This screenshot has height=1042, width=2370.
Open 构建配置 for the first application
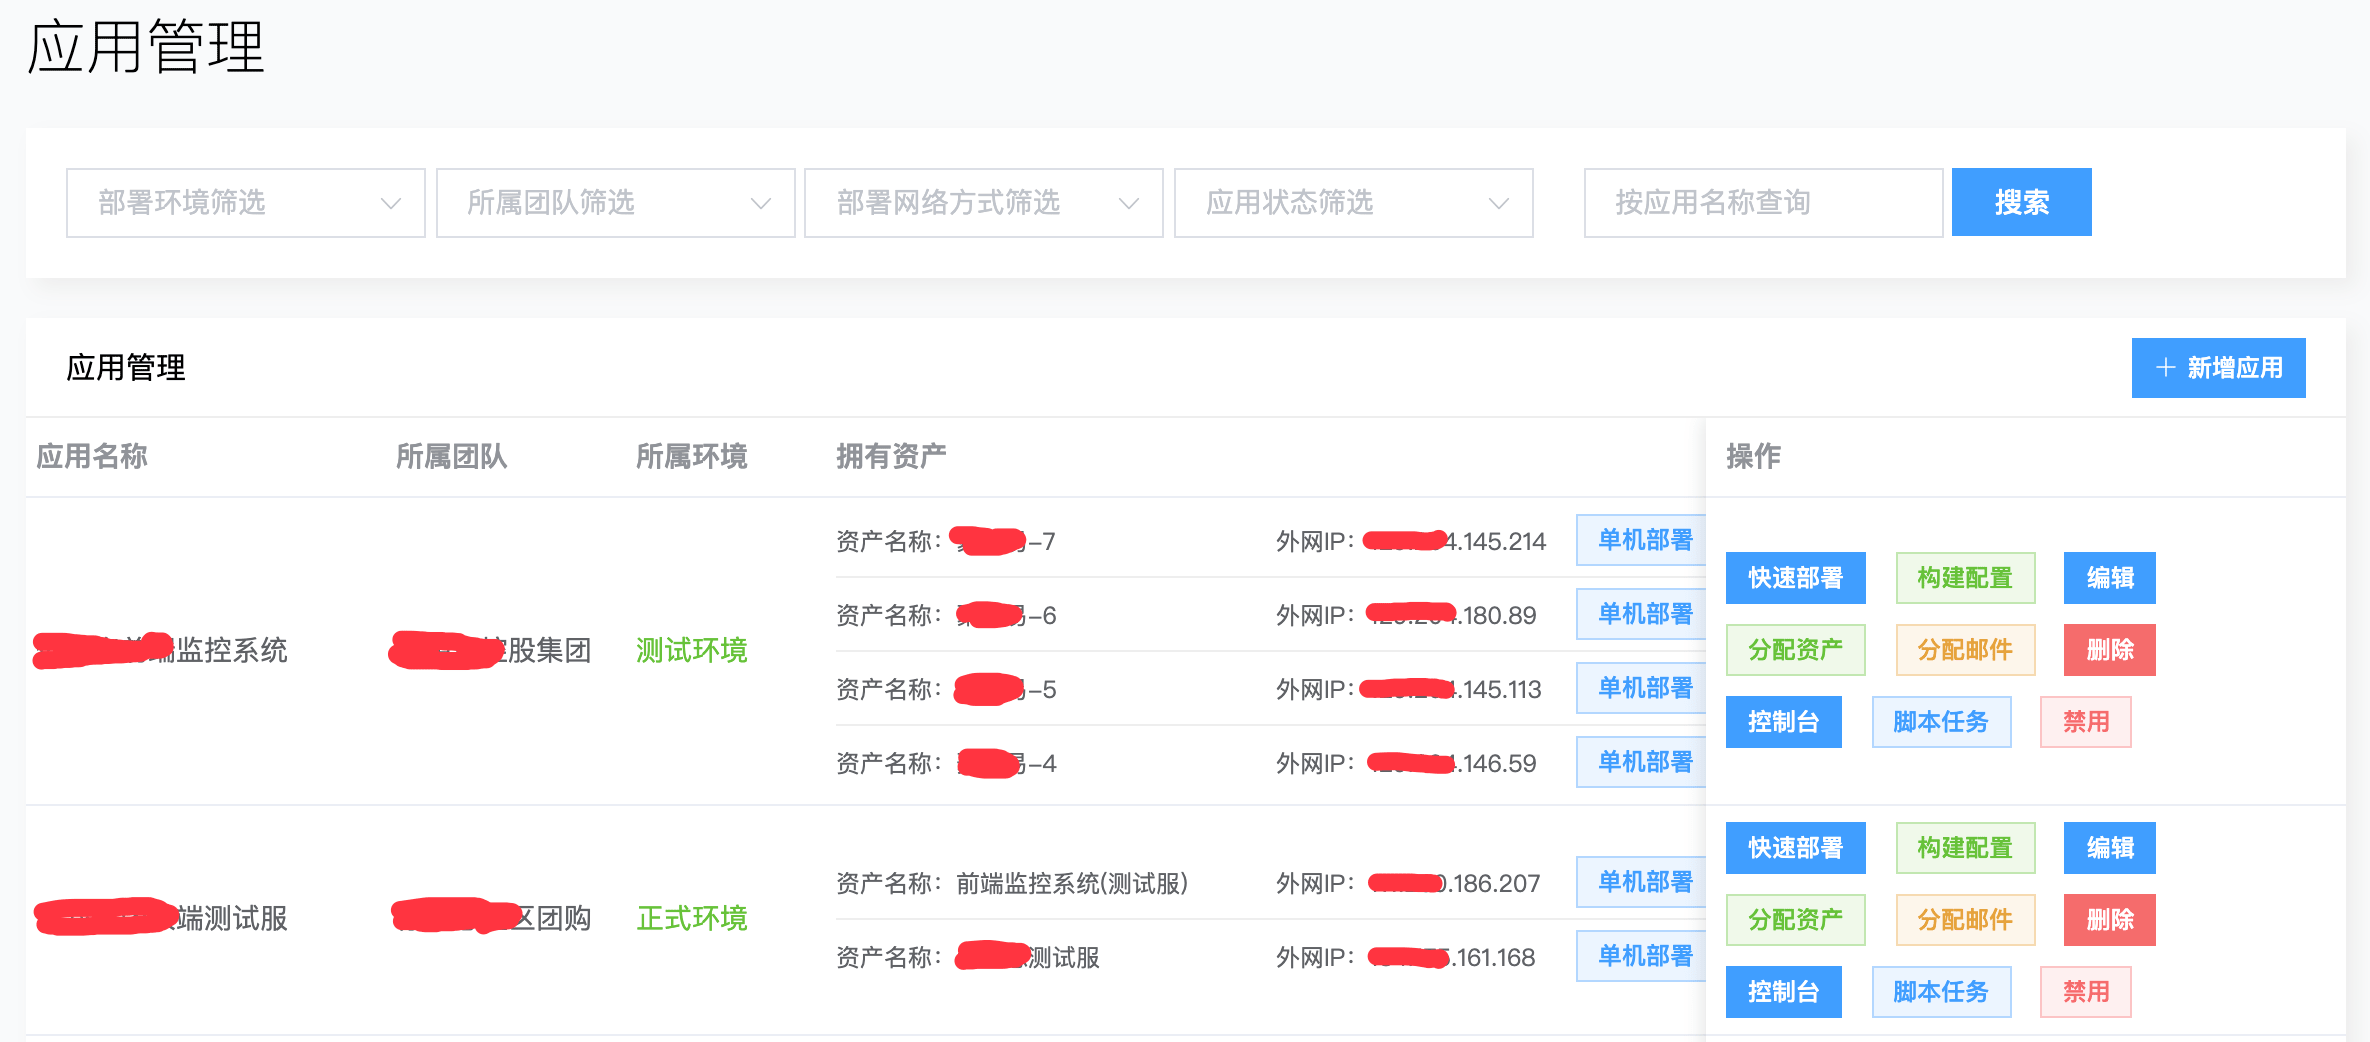click(x=1965, y=578)
